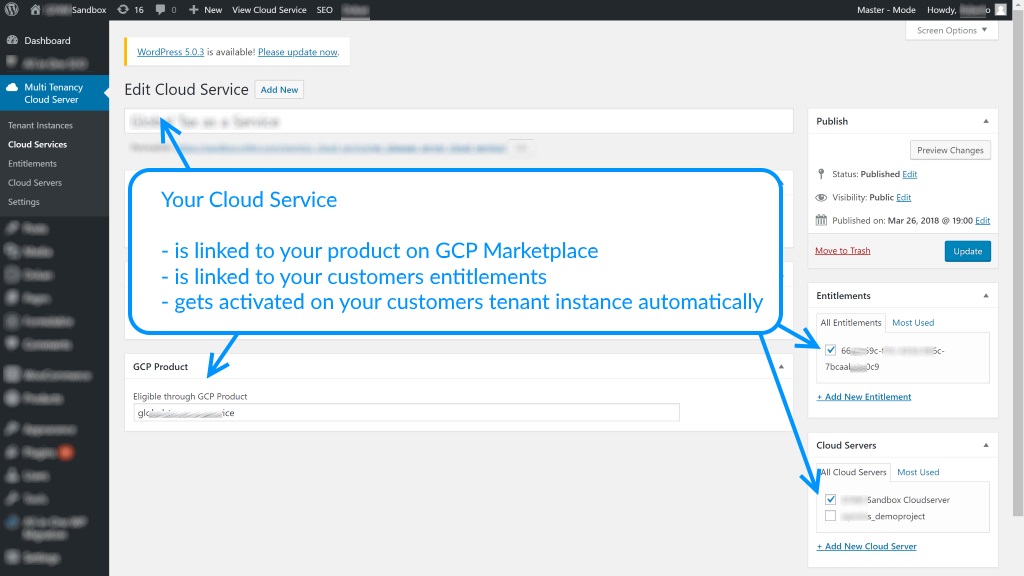Viewport: 1024px width, 576px height.
Task: Click + Add New Entitlement link
Action: [x=863, y=396]
